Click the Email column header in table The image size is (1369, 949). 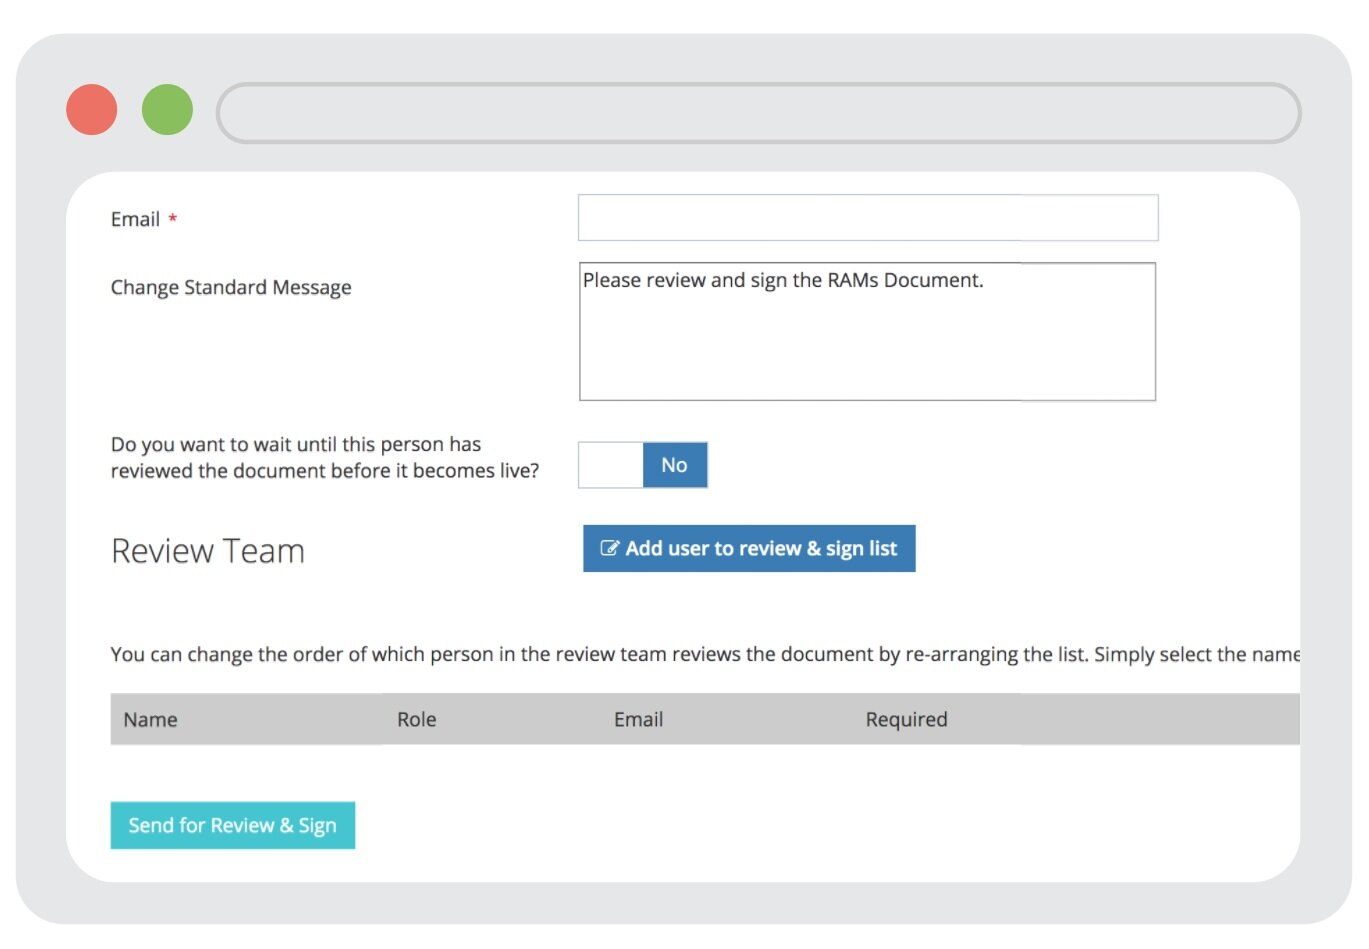coord(638,719)
